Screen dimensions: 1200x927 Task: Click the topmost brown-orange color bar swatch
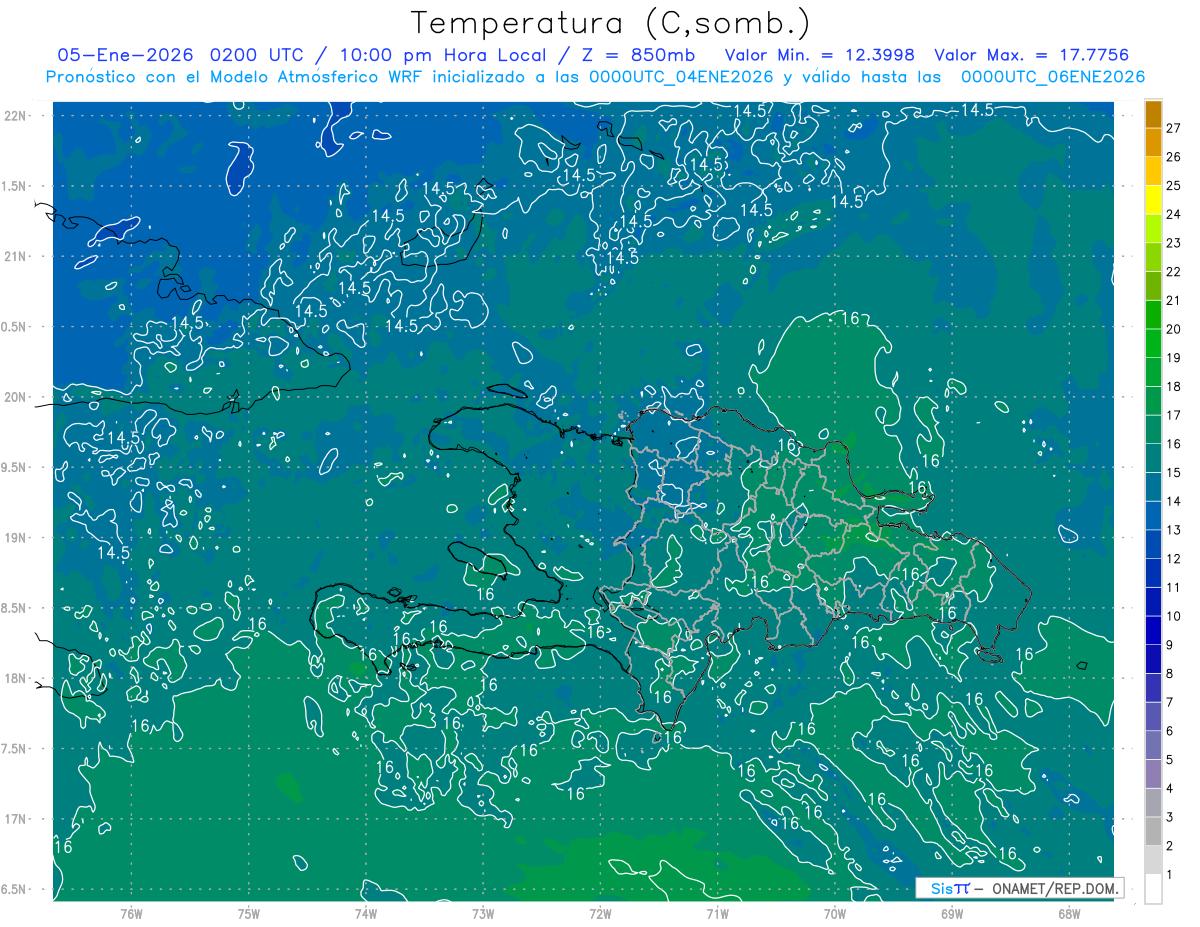click(1154, 113)
